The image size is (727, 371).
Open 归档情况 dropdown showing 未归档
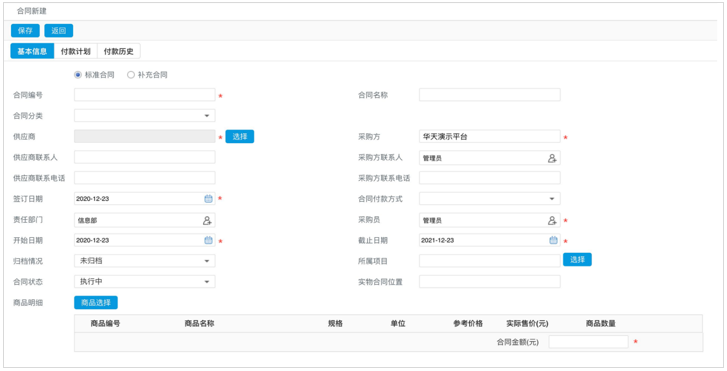point(145,261)
